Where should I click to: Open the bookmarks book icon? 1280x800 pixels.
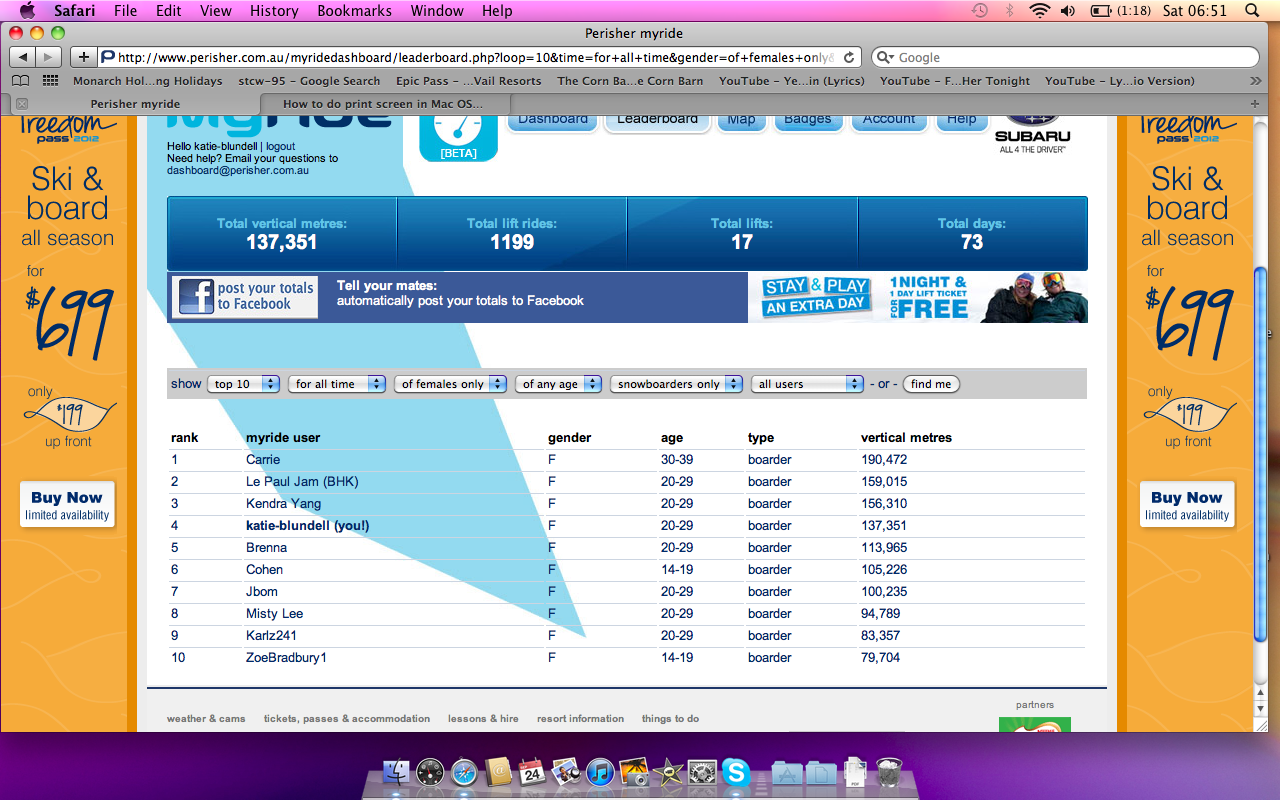(x=21, y=81)
